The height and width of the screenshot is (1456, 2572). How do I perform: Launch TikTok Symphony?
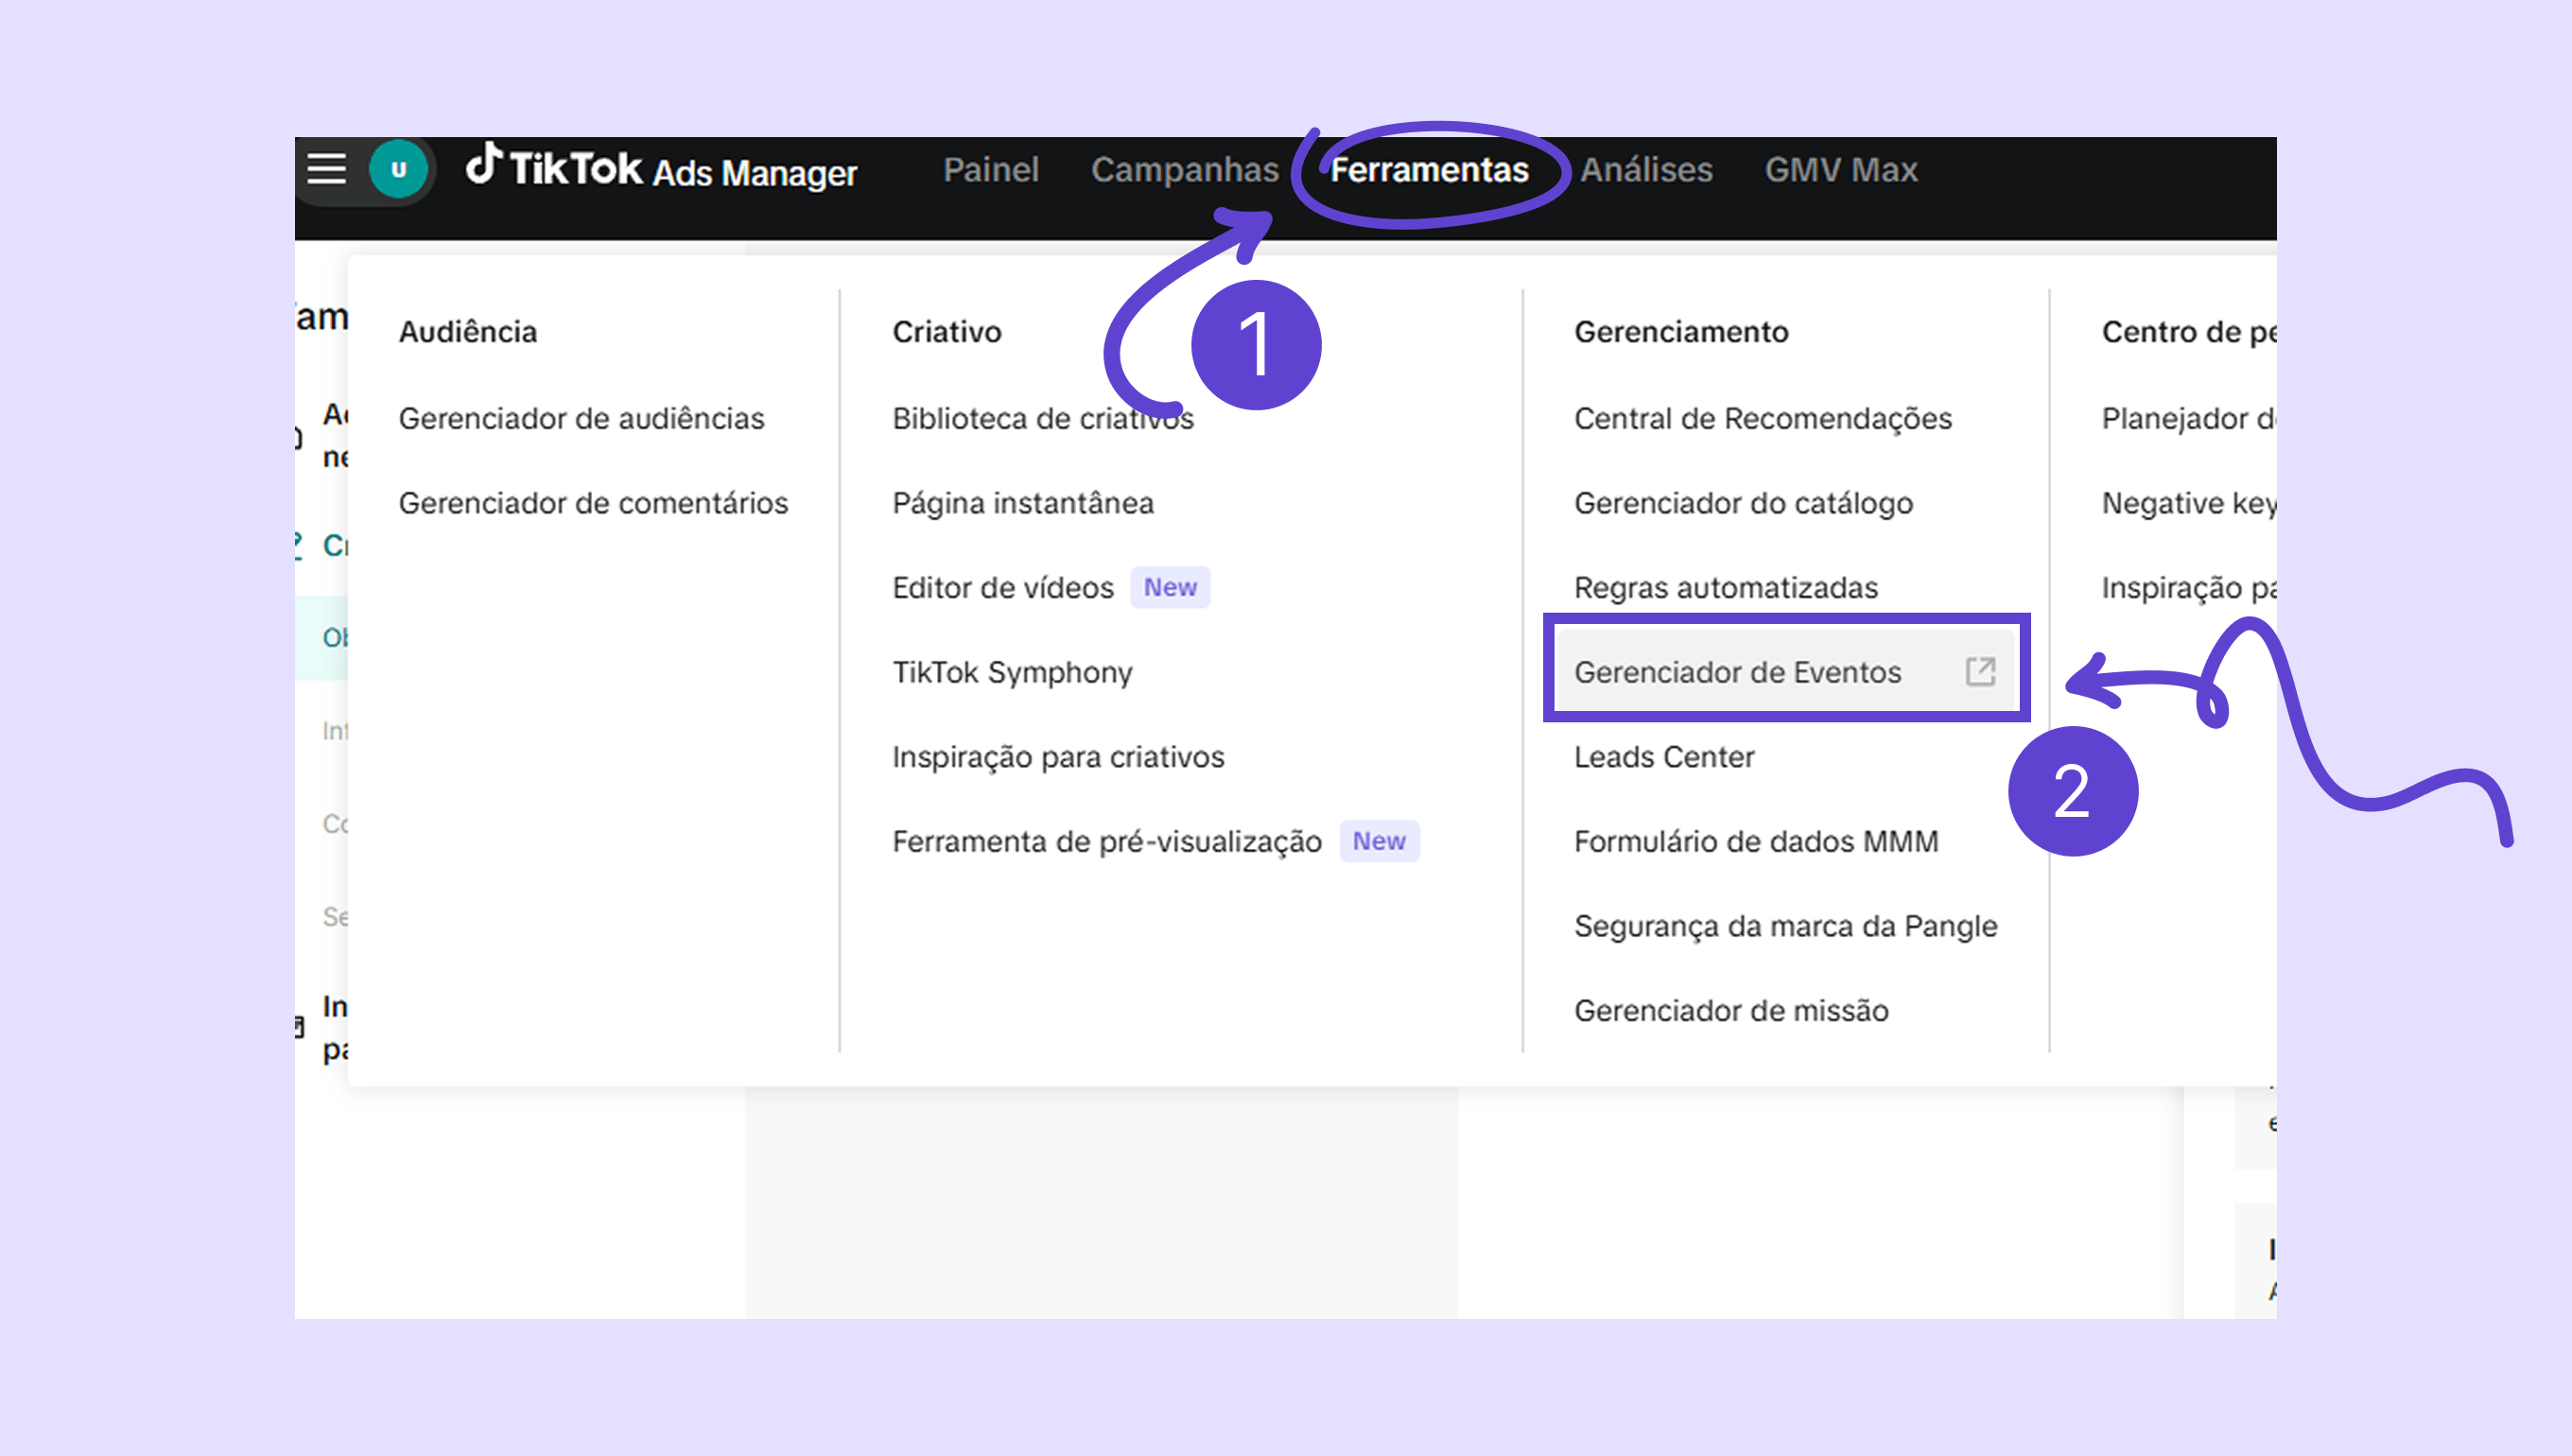[1012, 672]
